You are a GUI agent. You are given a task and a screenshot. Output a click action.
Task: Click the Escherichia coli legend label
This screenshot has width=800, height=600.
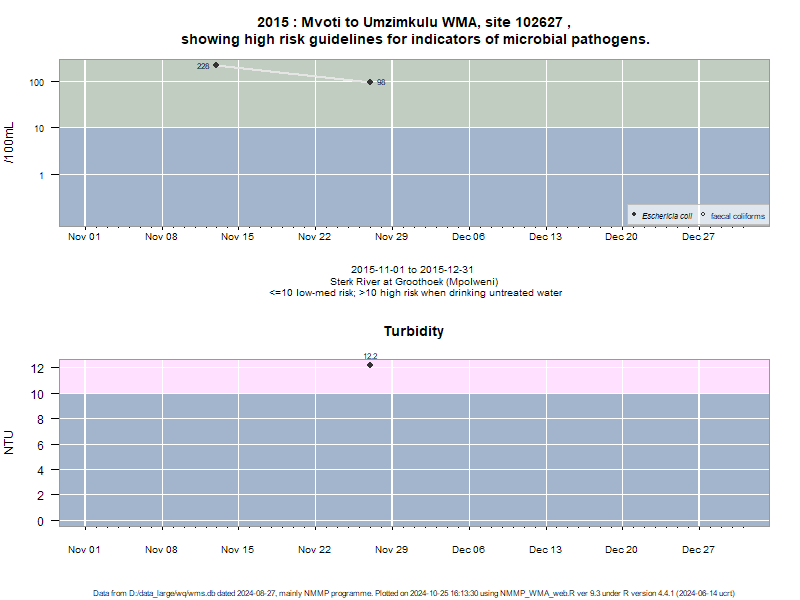click(667, 216)
